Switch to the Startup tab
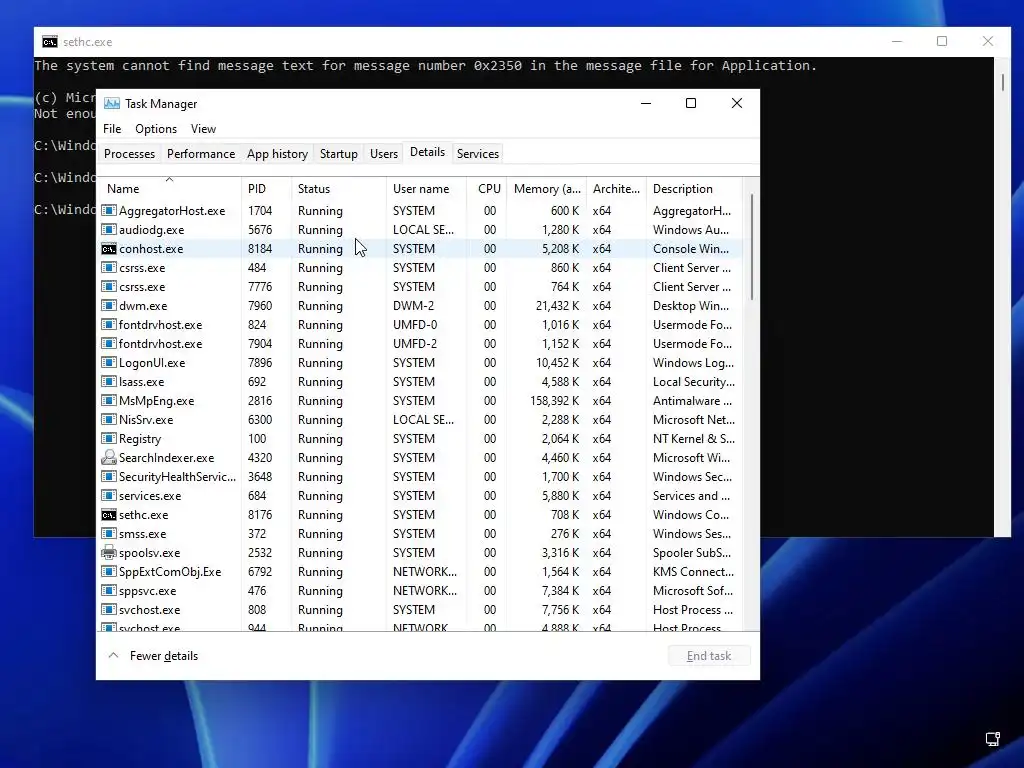This screenshot has width=1024, height=768. pos(338,153)
